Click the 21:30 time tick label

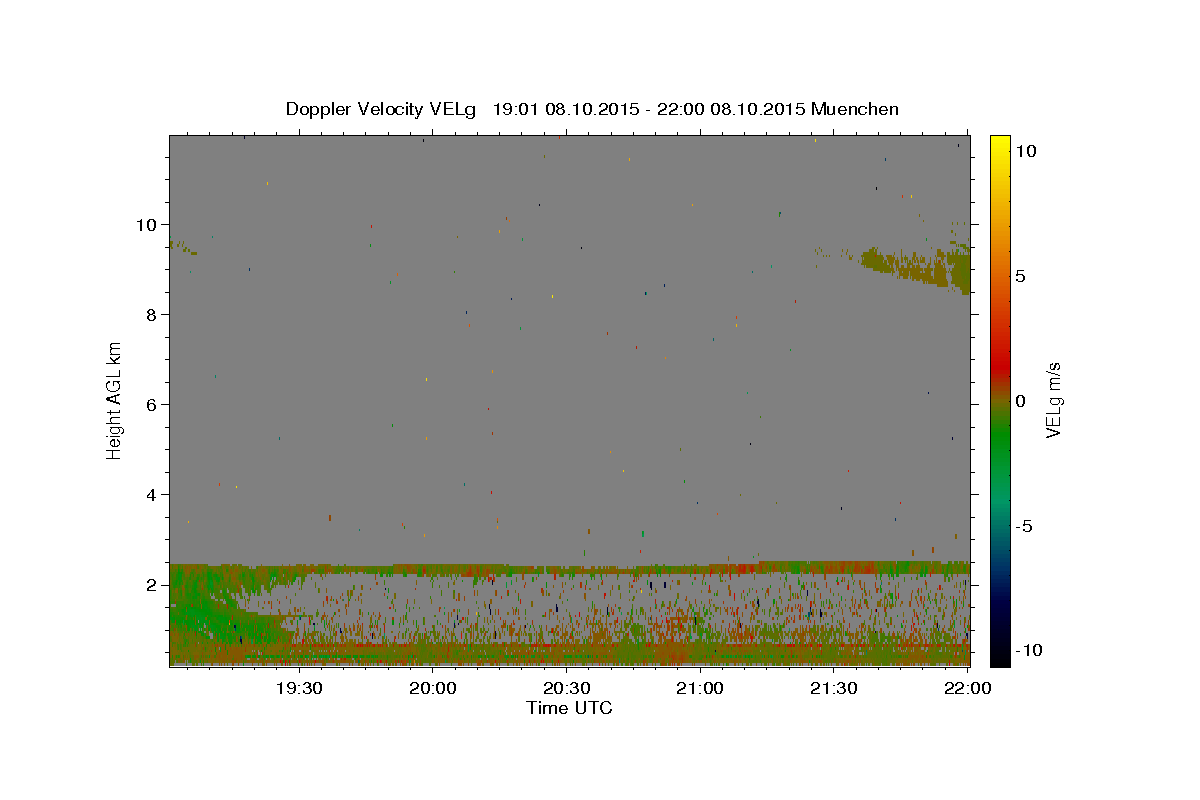[x=834, y=689]
